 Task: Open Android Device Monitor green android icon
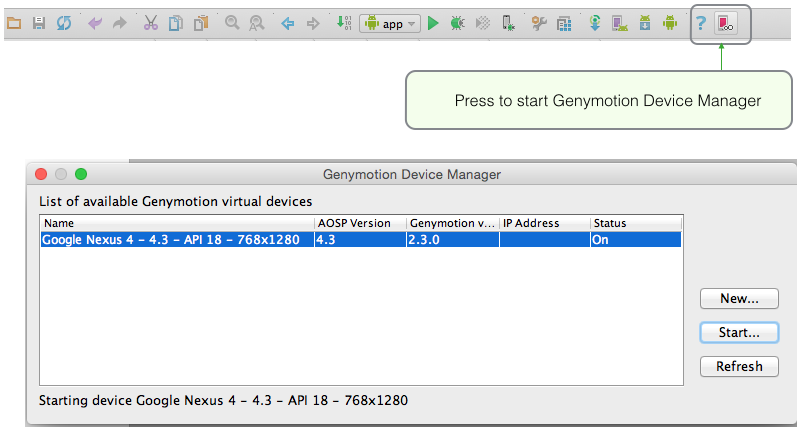(x=670, y=23)
